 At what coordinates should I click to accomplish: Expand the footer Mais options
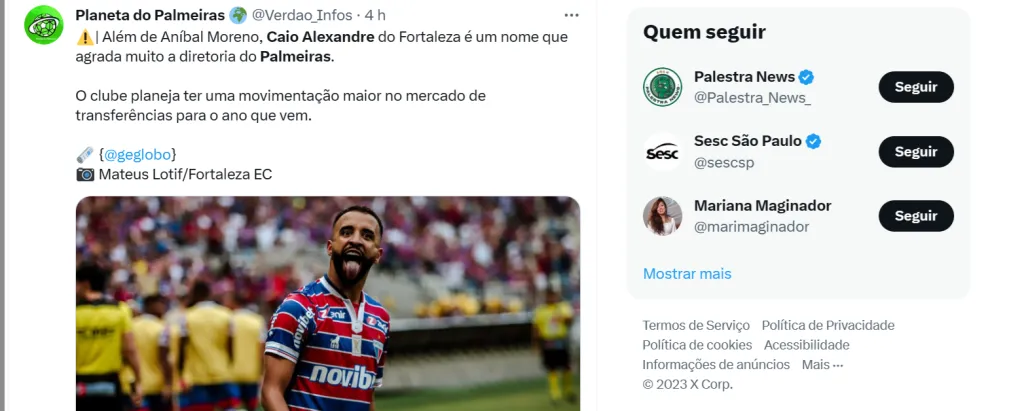822,365
